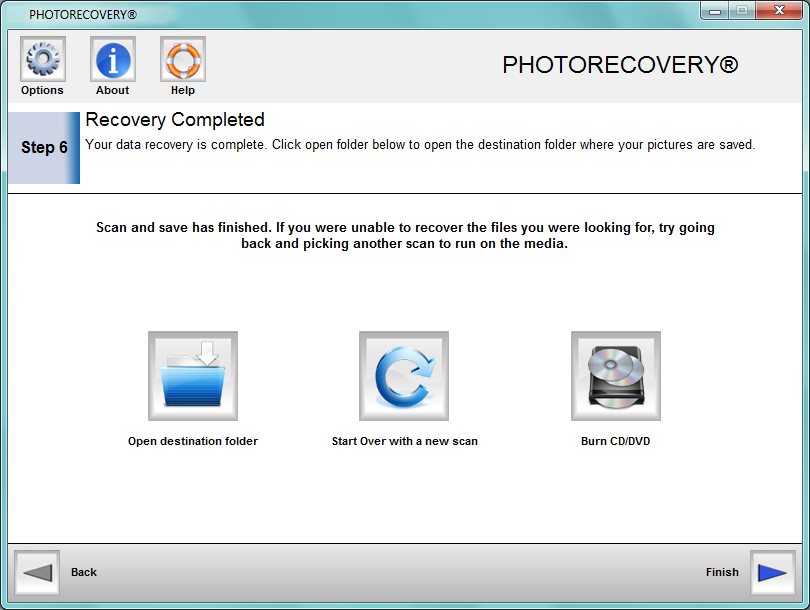The height and width of the screenshot is (610, 810).
Task: Click the PHOTORECOVERY logo text in header
Action: point(620,65)
